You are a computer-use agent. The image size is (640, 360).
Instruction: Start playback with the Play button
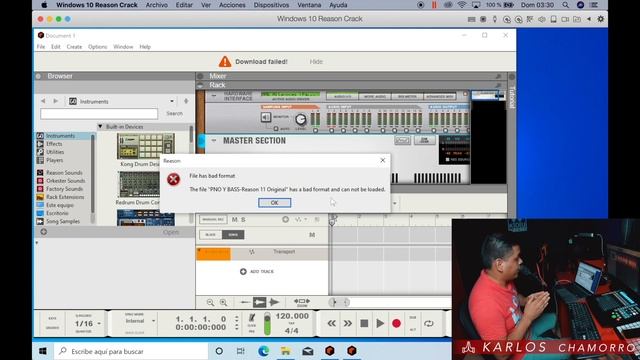pos(380,324)
